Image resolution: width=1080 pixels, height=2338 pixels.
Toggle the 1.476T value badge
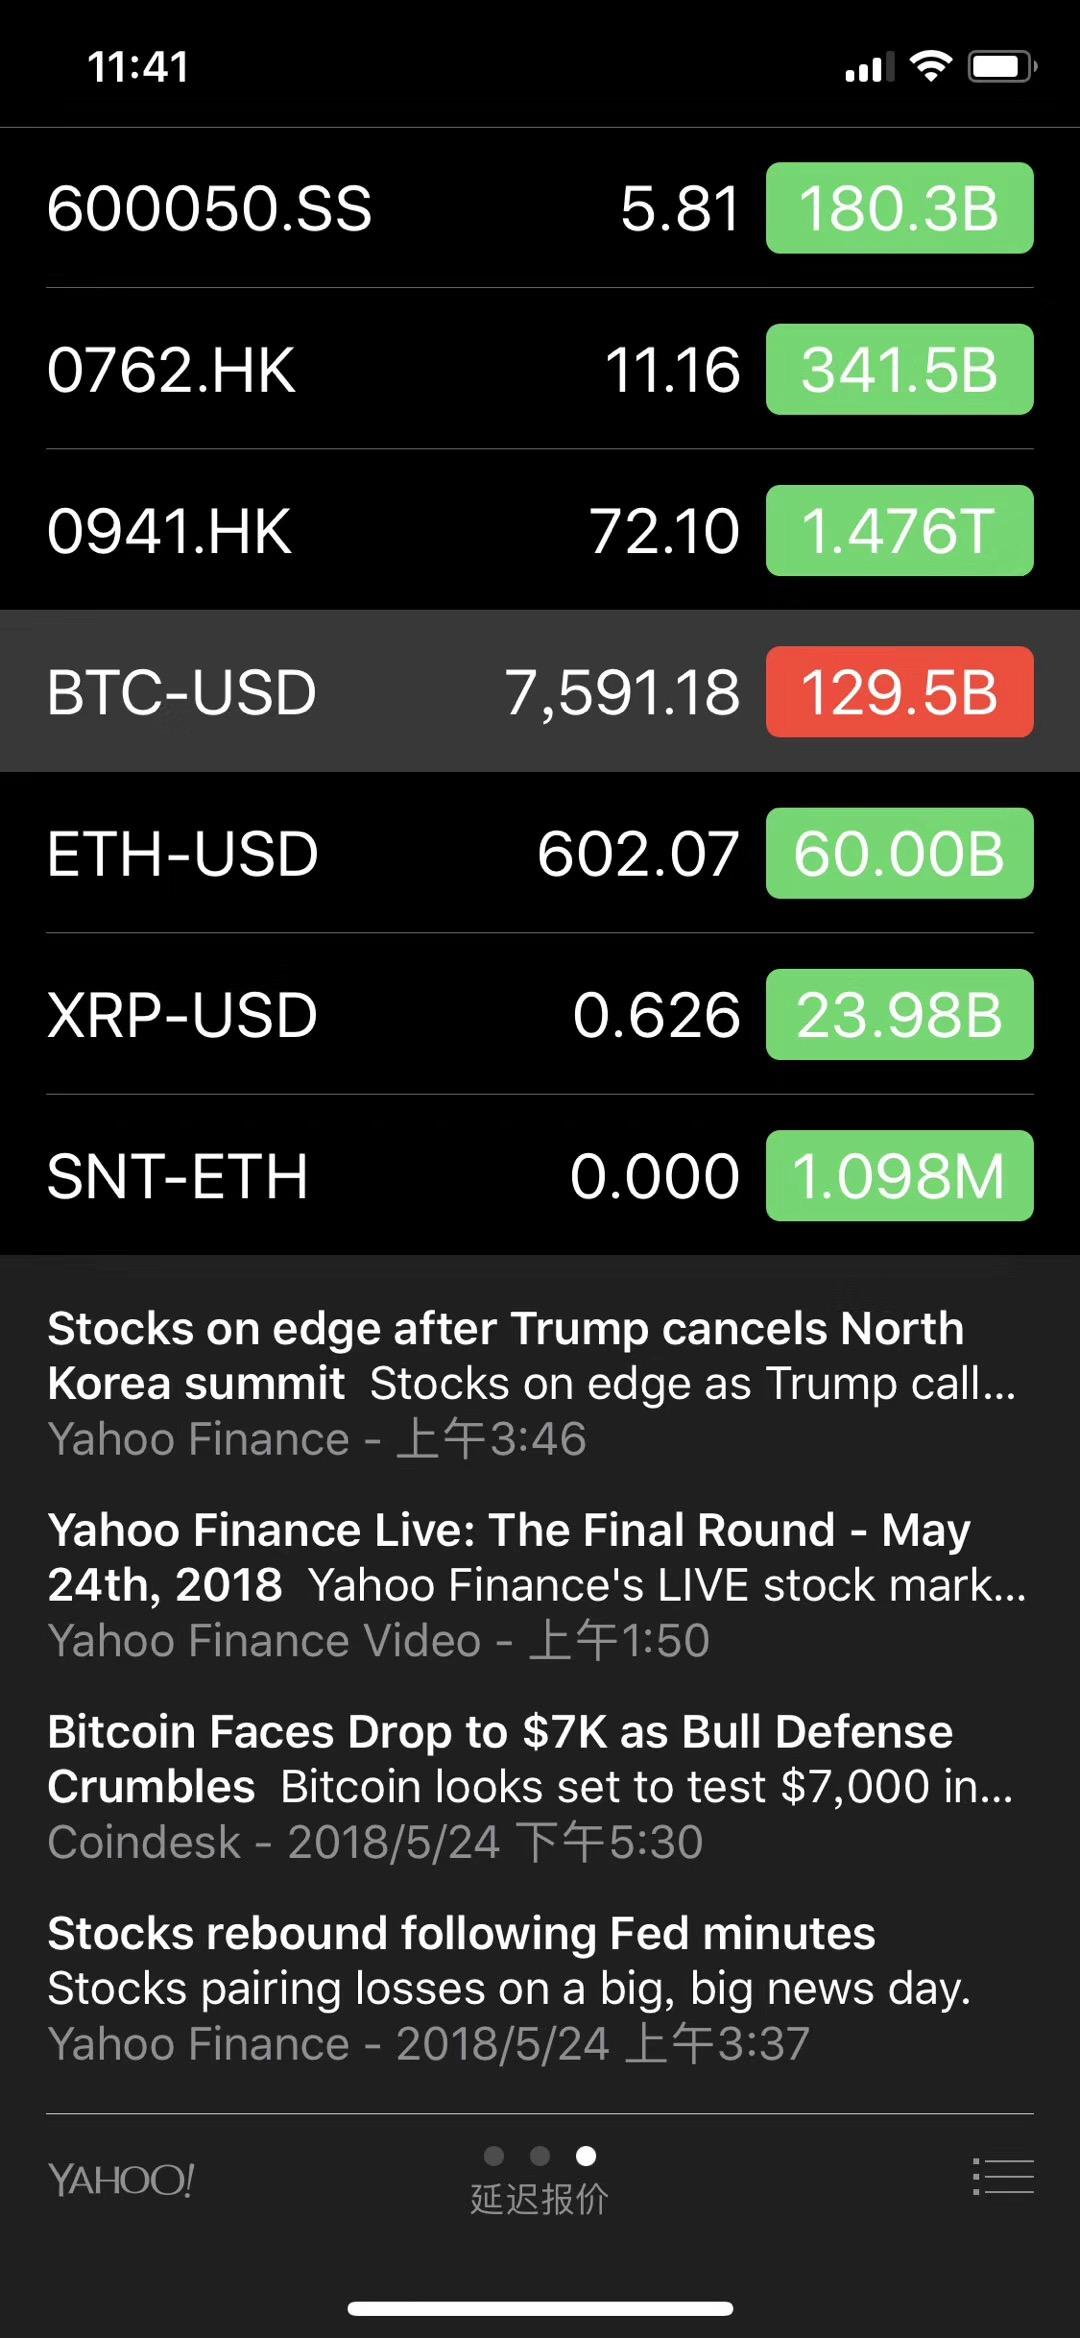[x=899, y=530]
